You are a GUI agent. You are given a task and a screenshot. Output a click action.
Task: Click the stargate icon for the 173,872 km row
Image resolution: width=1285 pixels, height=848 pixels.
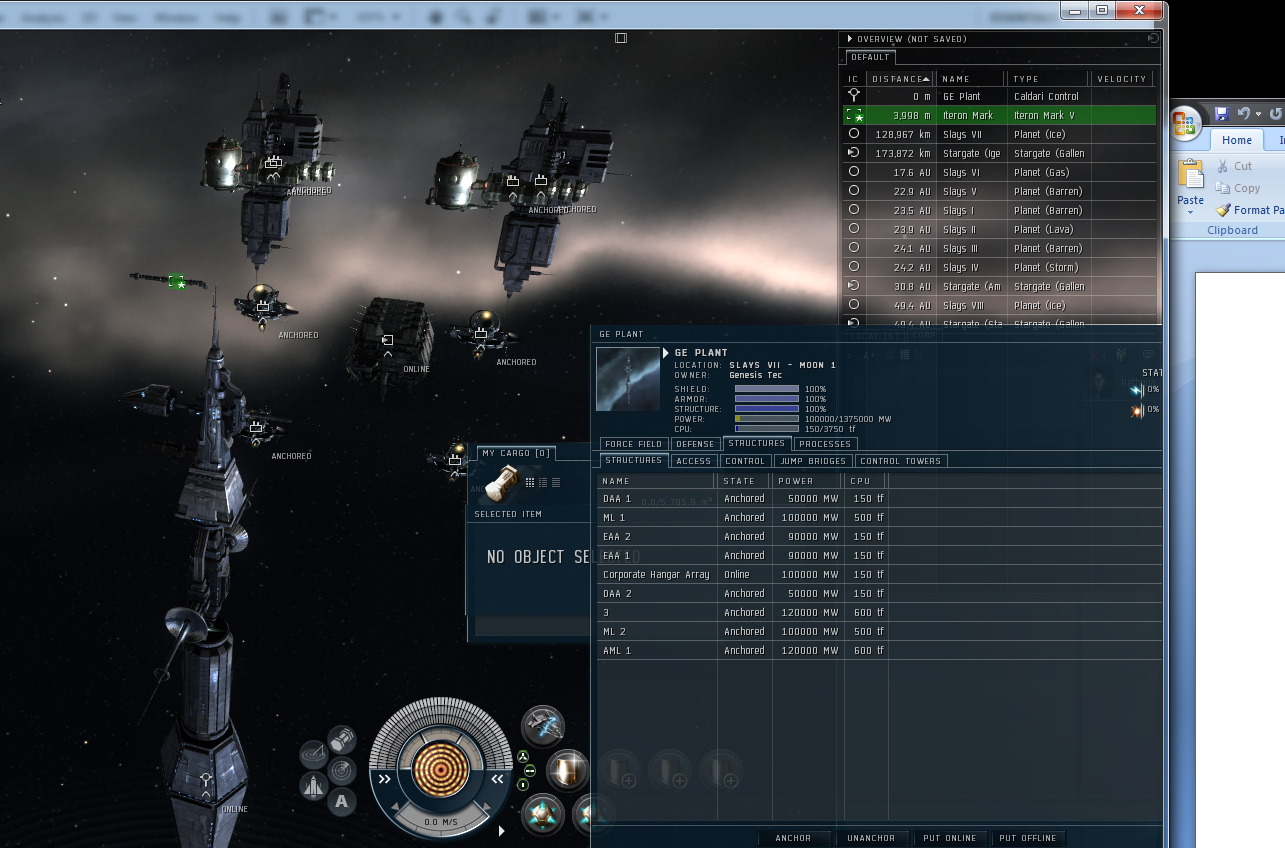pos(854,153)
